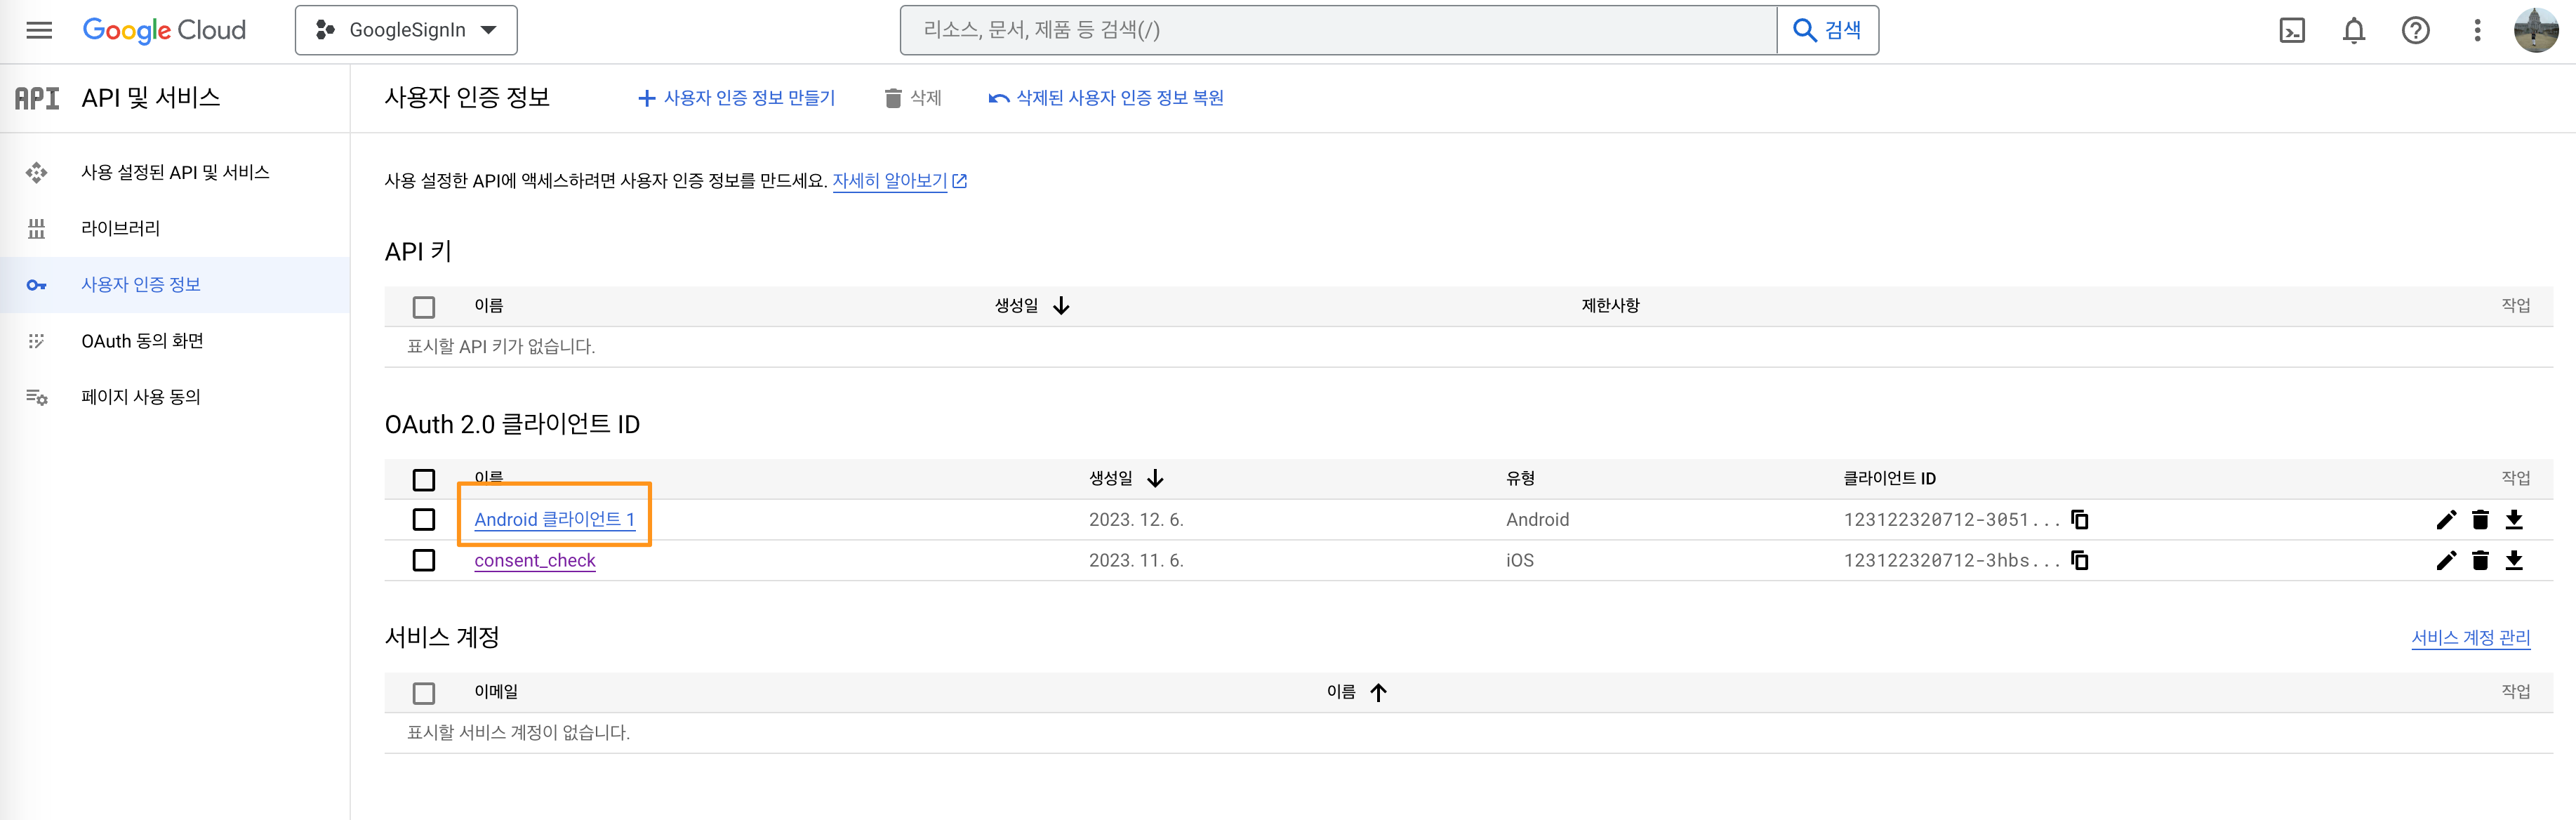Check the Android 클라이언트 1 row checkbox
The height and width of the screenshot is (820, 2576).
point(424,519)
